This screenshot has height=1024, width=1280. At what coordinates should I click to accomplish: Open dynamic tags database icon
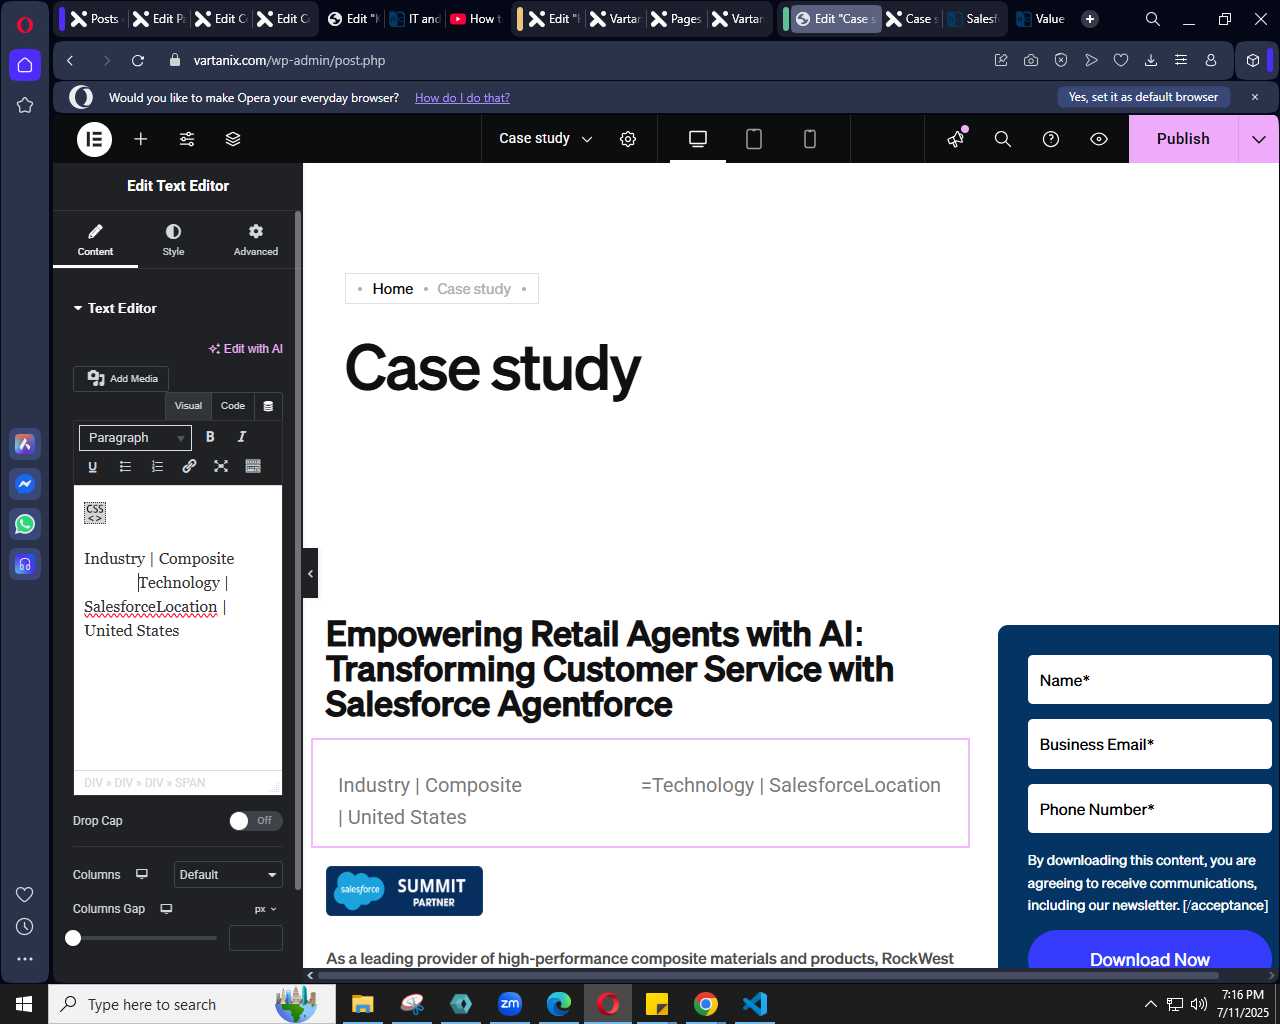pos(268,406)
